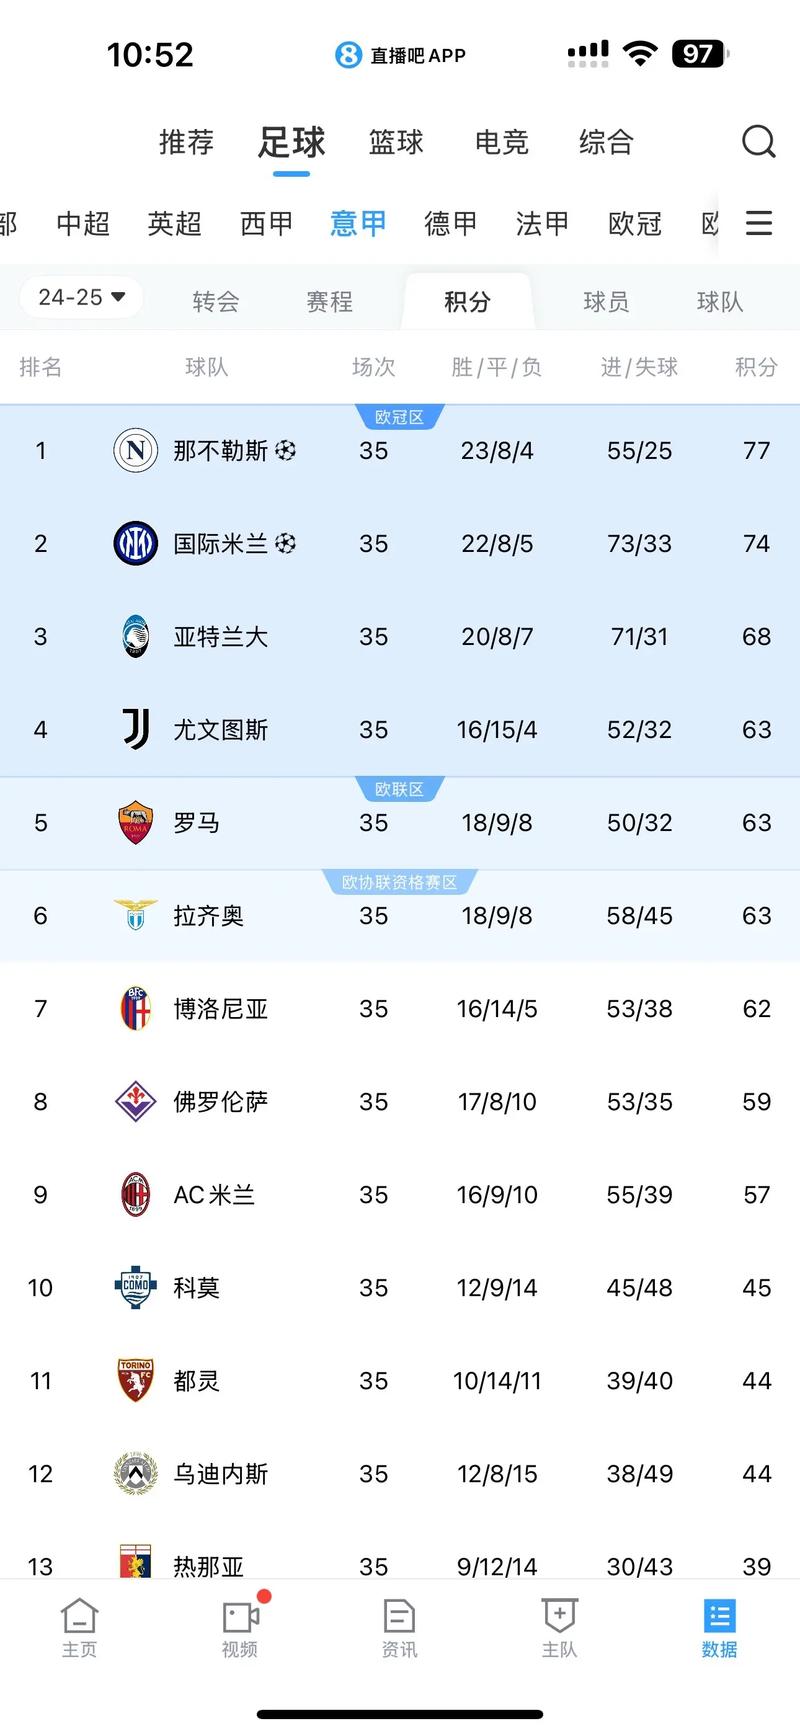
Task: Open the hamburger league list icon
Action: click(758, 224)
